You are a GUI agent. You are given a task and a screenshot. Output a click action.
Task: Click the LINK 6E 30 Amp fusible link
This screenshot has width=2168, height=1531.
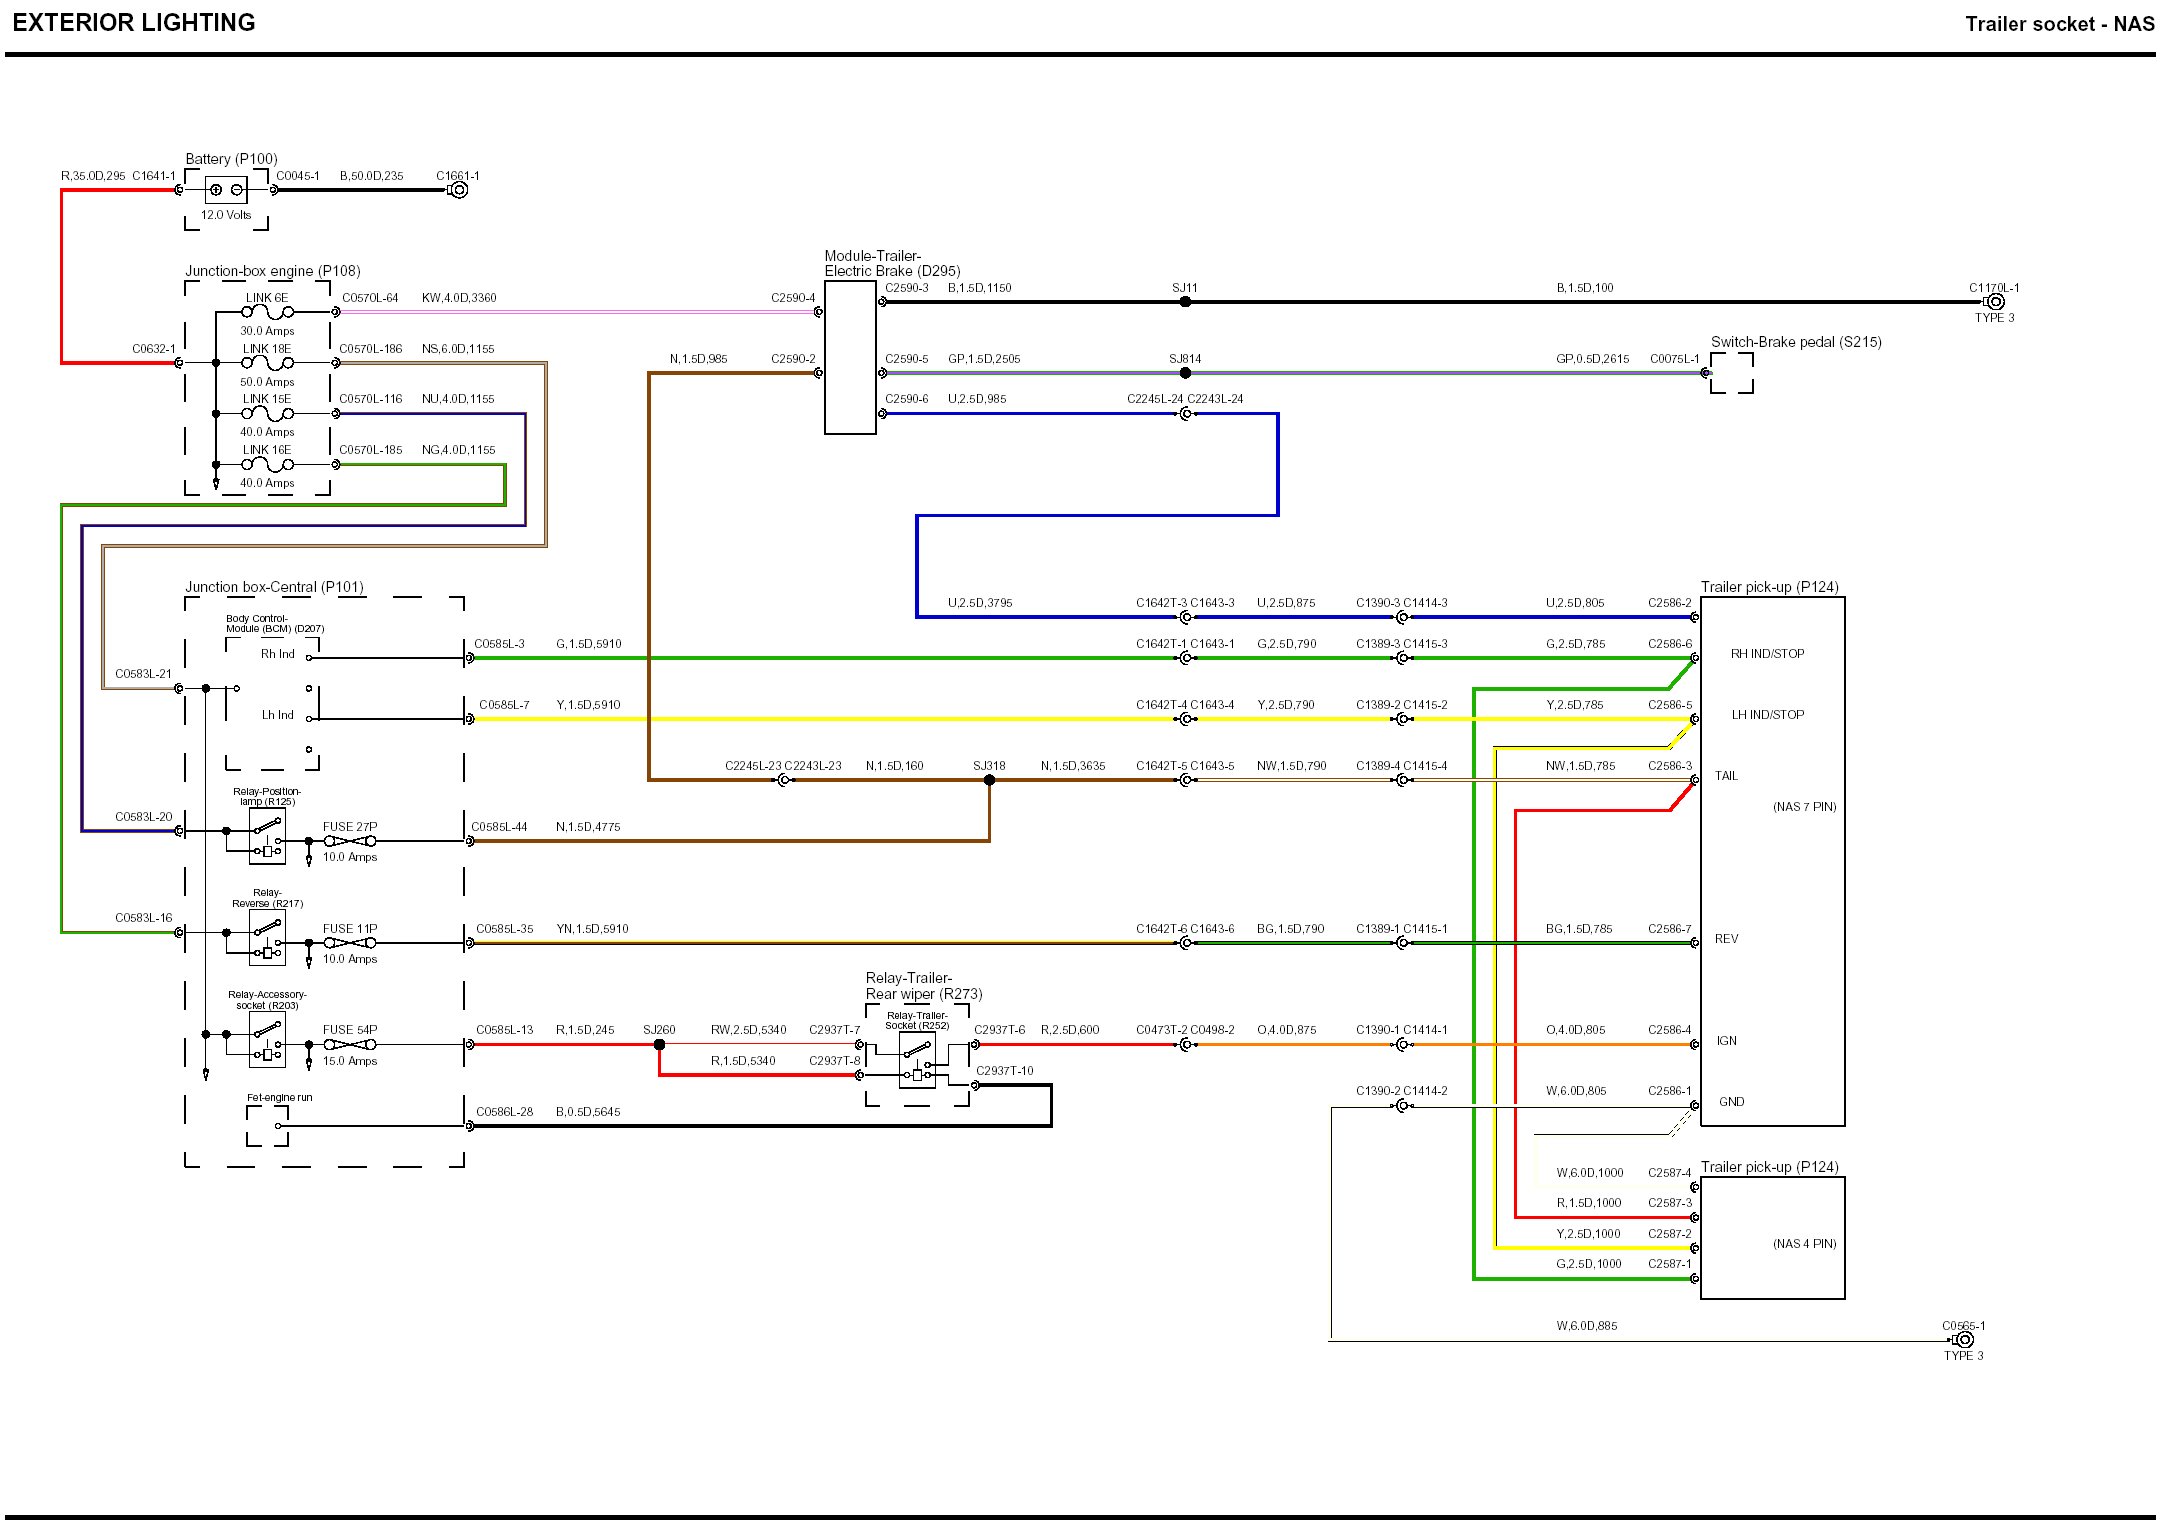click(x=267, y=313)
